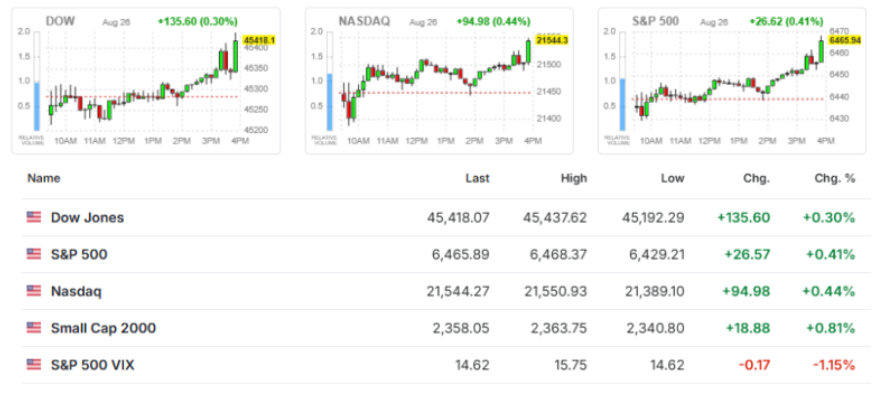This screenshot has width=896, height=395.
Task: Open the S&P 500 index link in table
Action: click(79, 254)
